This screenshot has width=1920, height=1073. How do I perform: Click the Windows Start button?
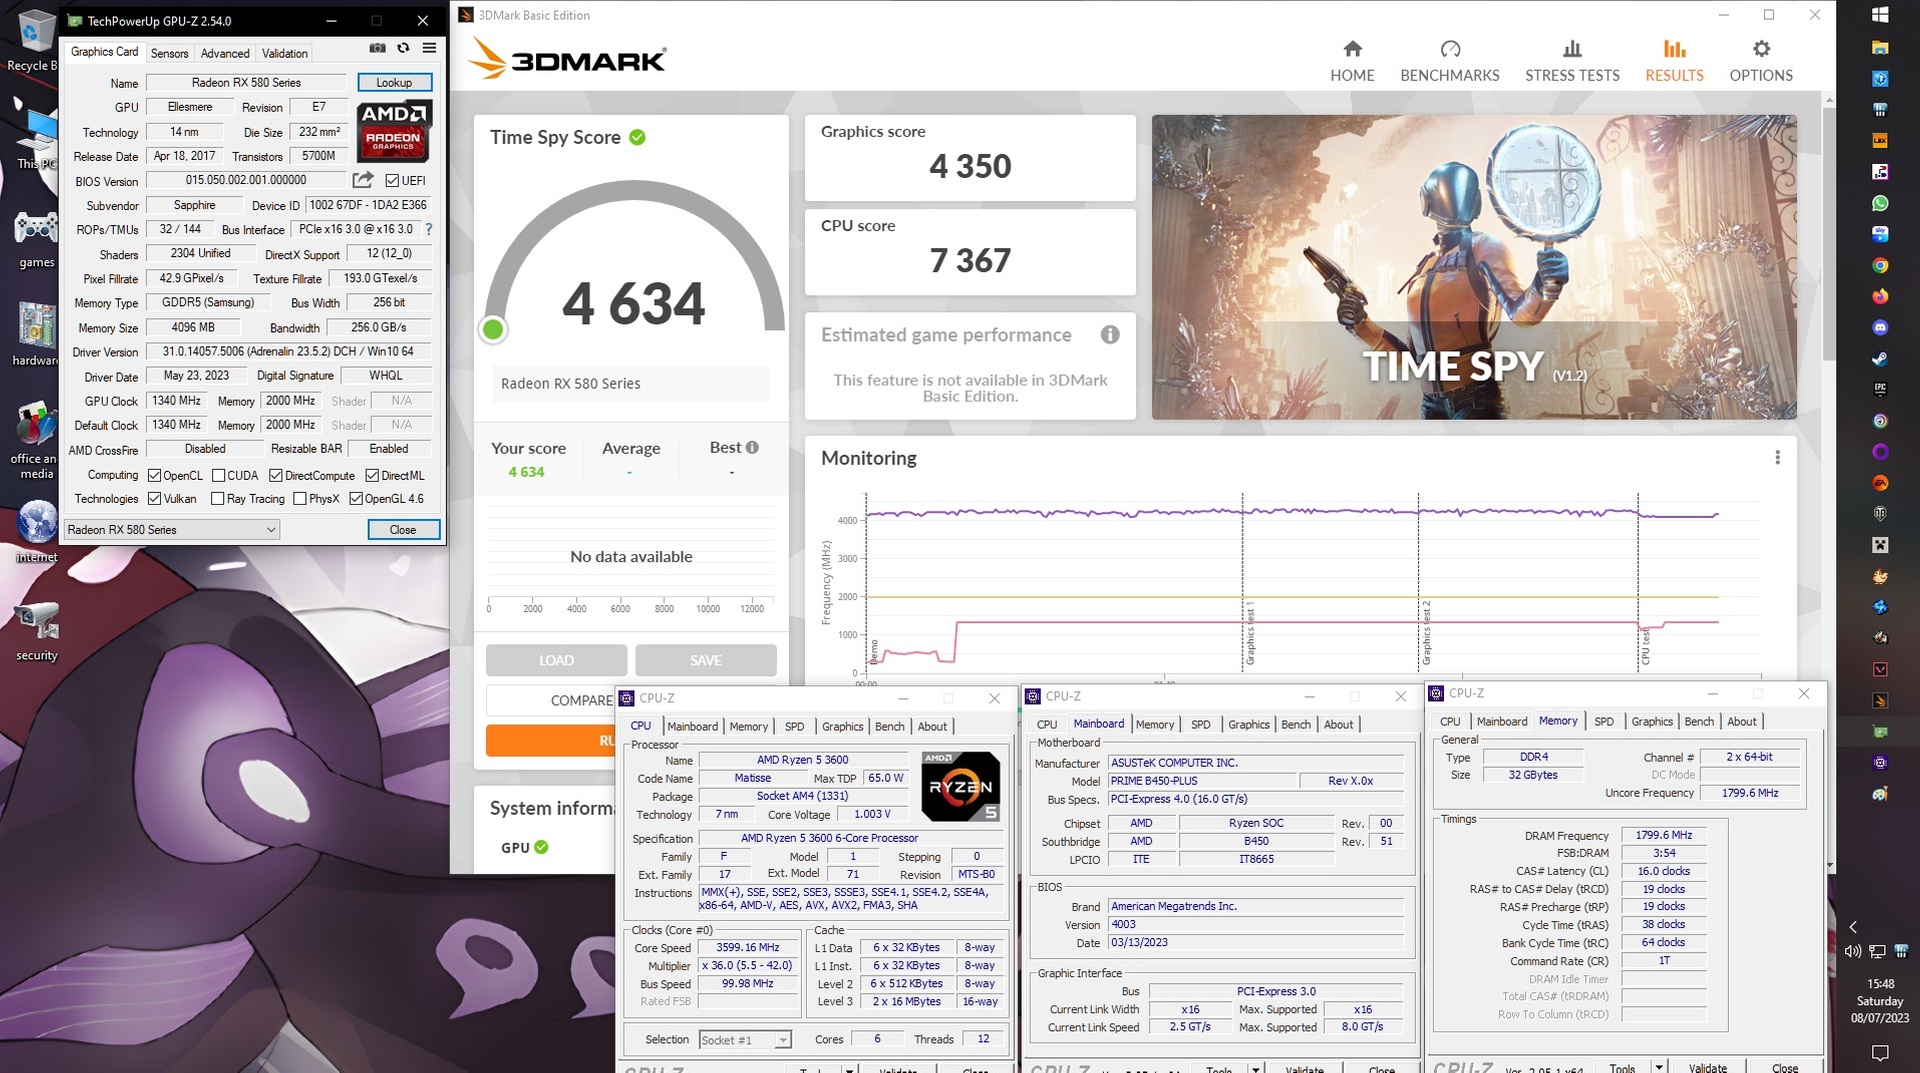pyautogui.click(x=1880, y=15)
